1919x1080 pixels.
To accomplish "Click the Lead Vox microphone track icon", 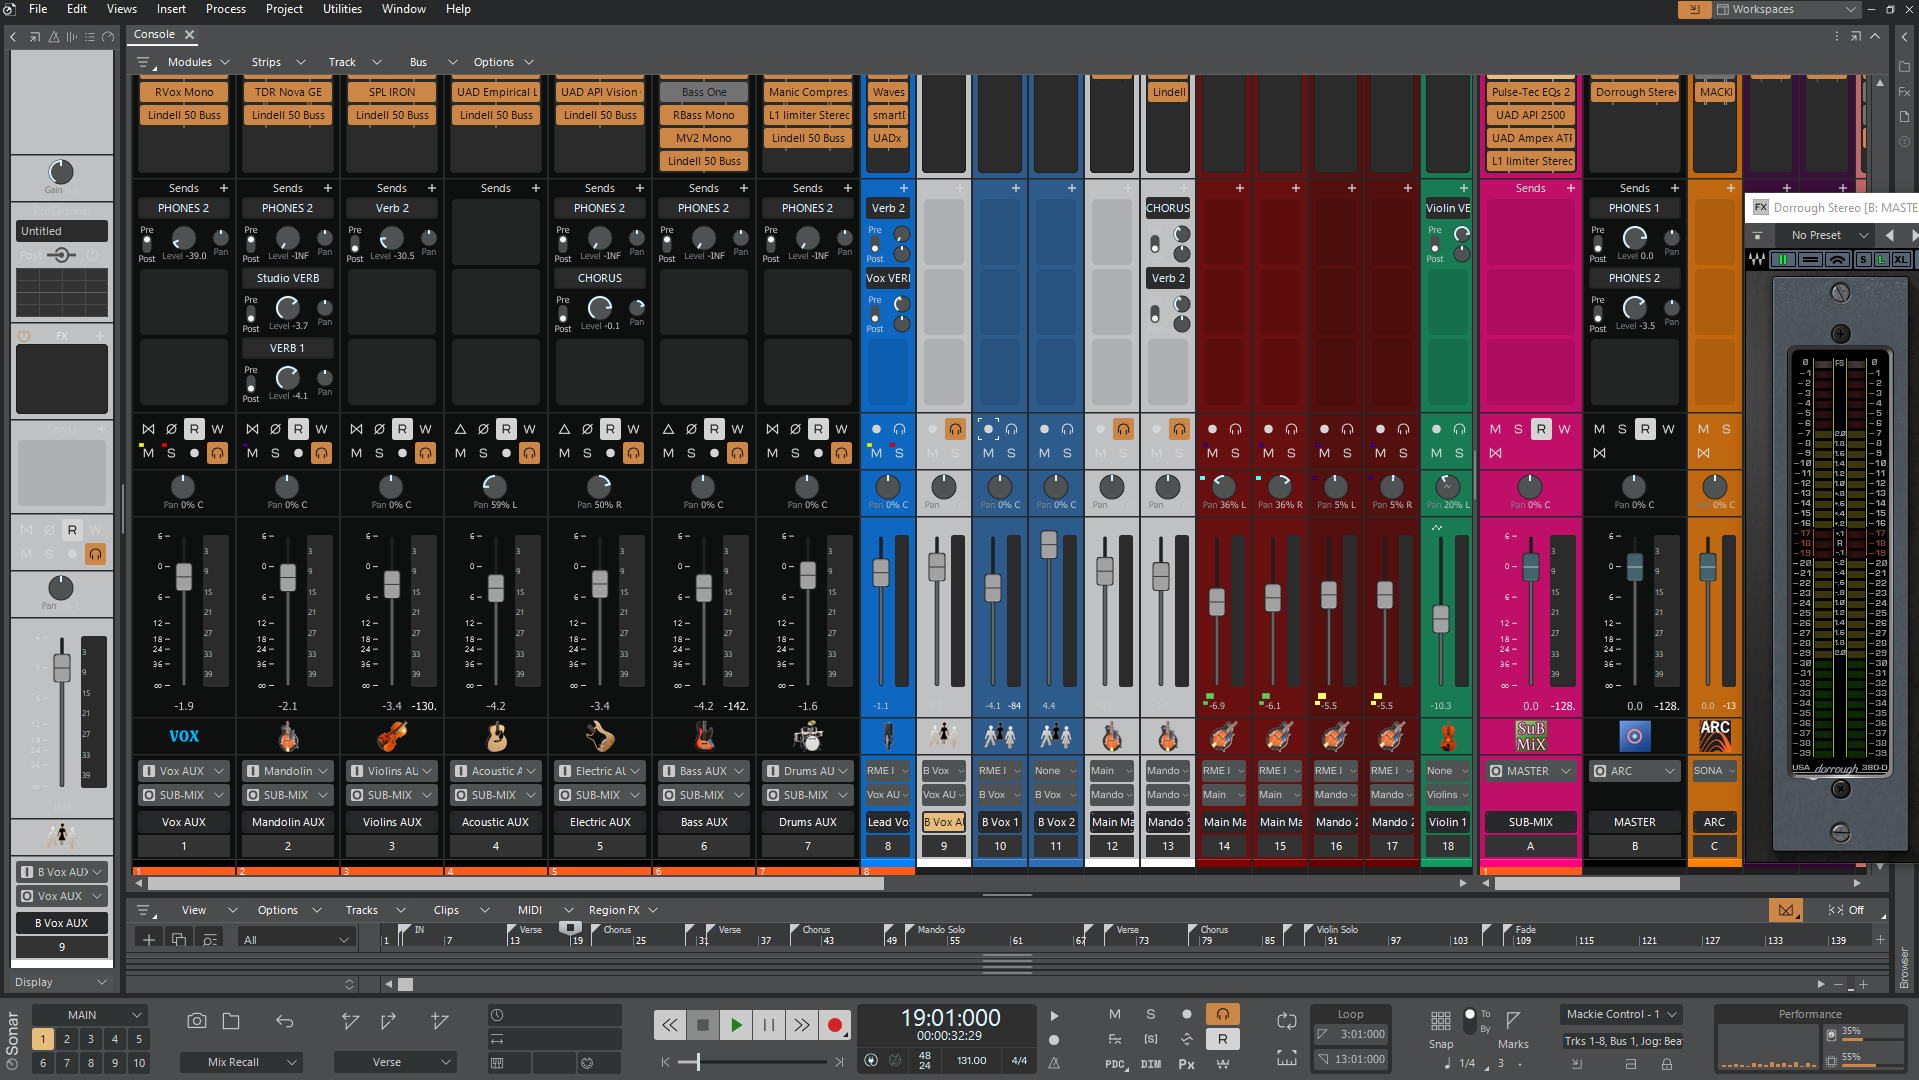I will pos(888,737).
